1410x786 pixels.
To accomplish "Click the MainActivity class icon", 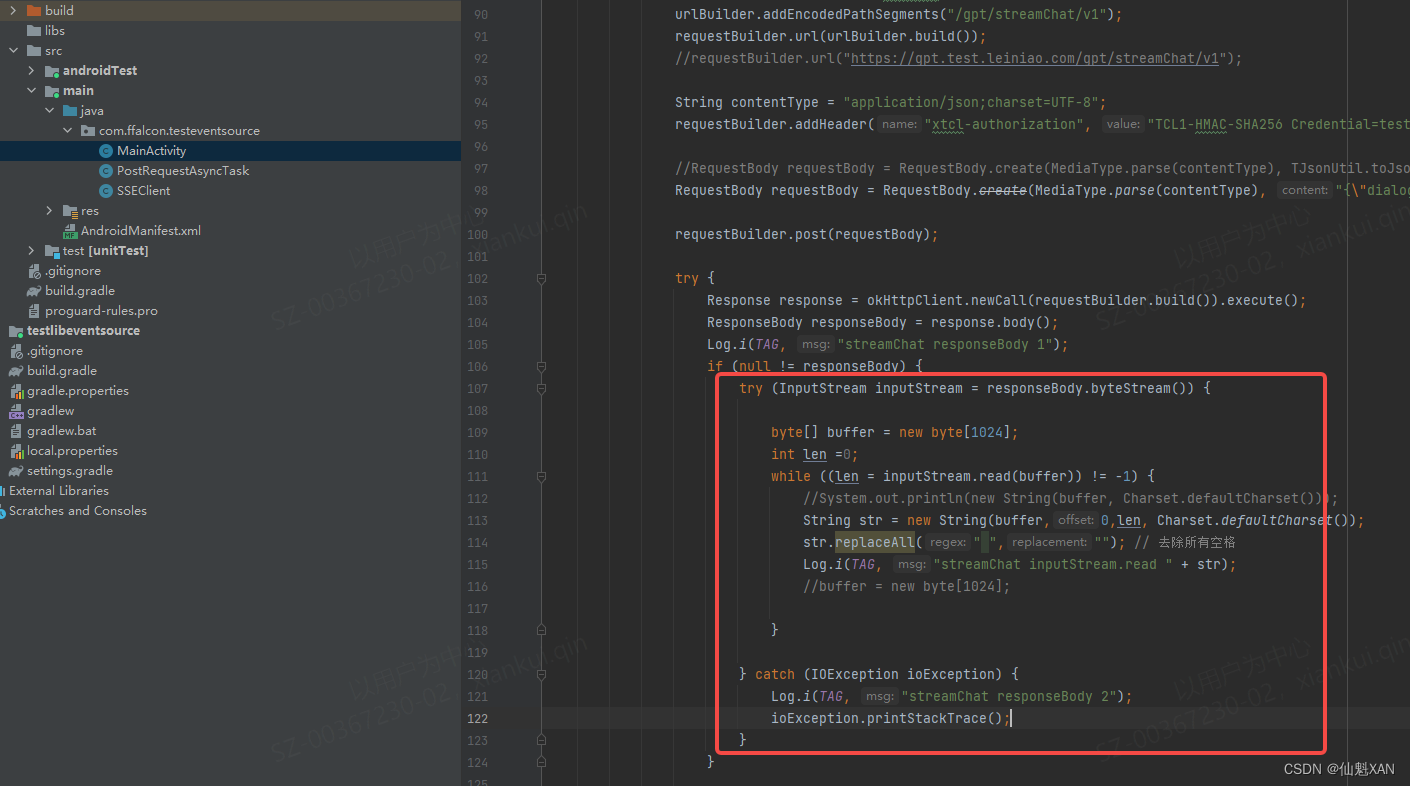I will [x=106, y=151].
